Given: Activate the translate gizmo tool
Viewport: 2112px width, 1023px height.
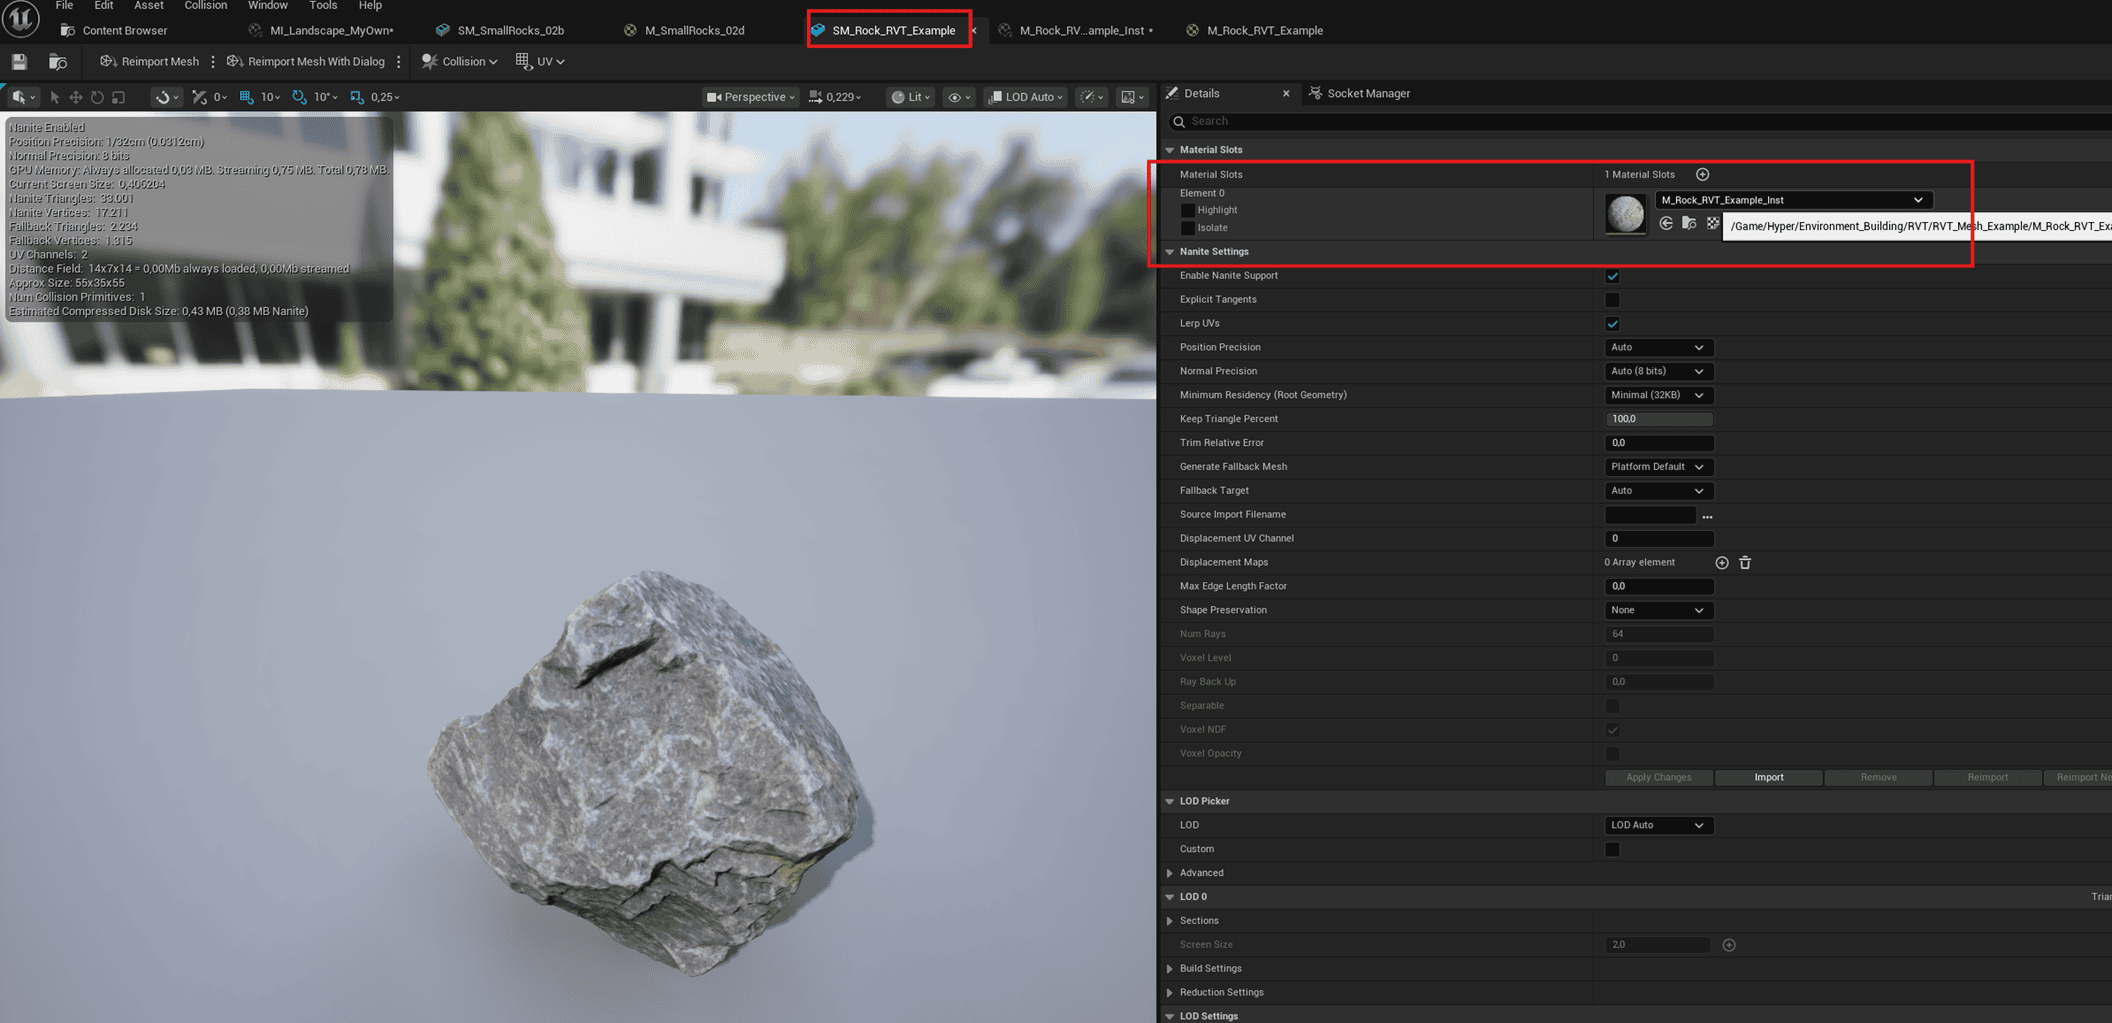Looking at the screenshot, I should point(76,97).
